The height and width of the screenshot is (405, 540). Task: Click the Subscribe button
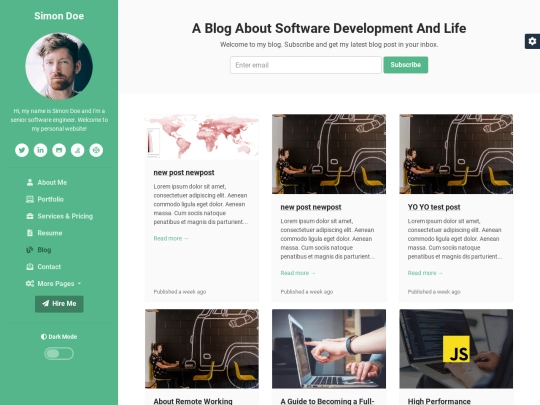point(406,65)
